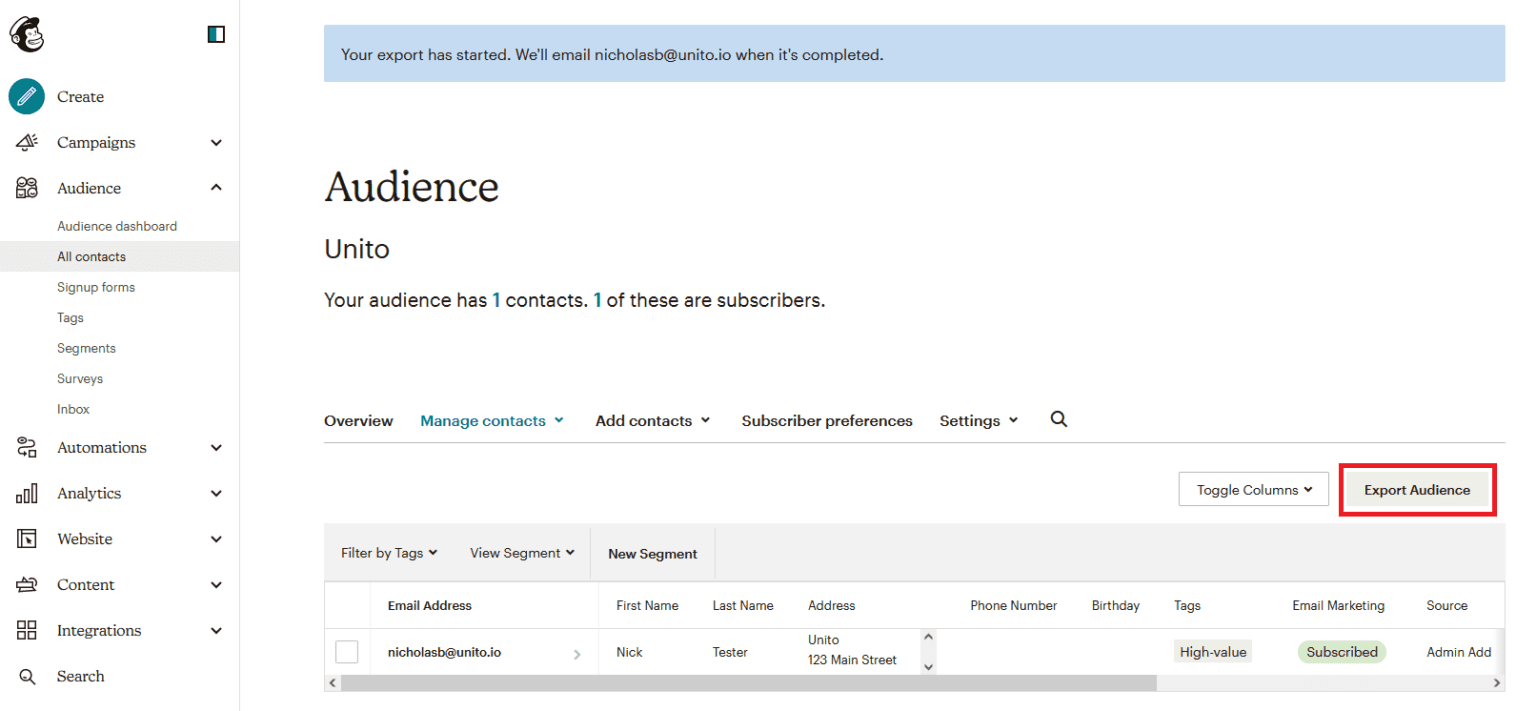Open the Integrations grid icon

[x=26, y=630]
